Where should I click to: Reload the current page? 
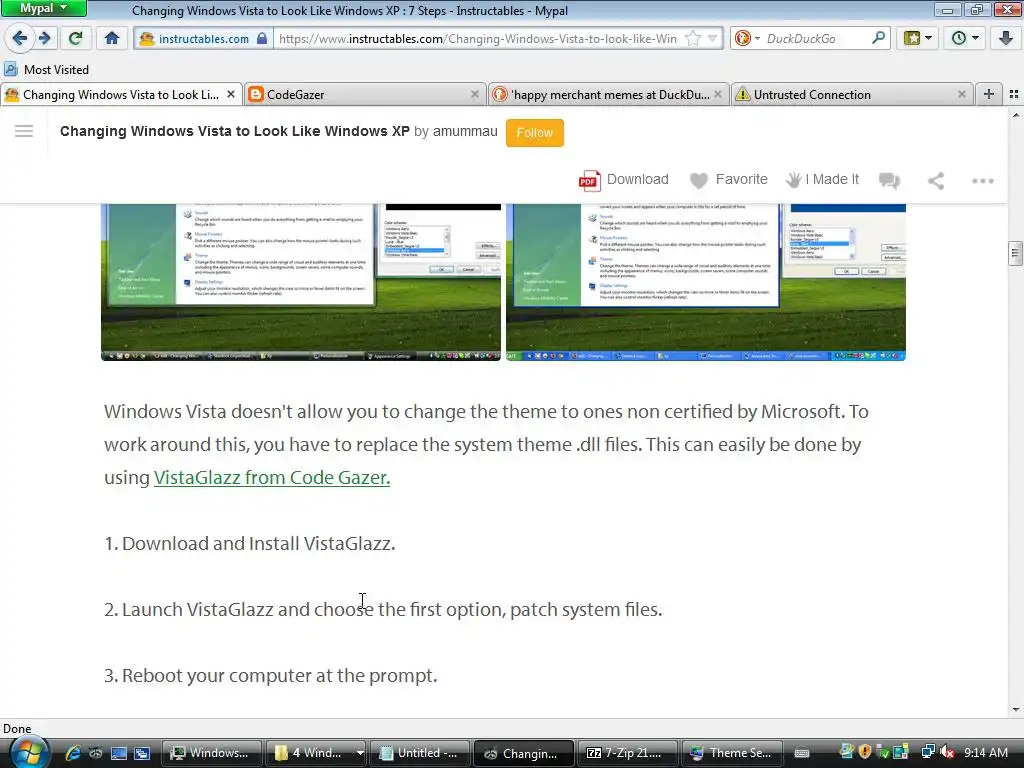click(76, 38)
